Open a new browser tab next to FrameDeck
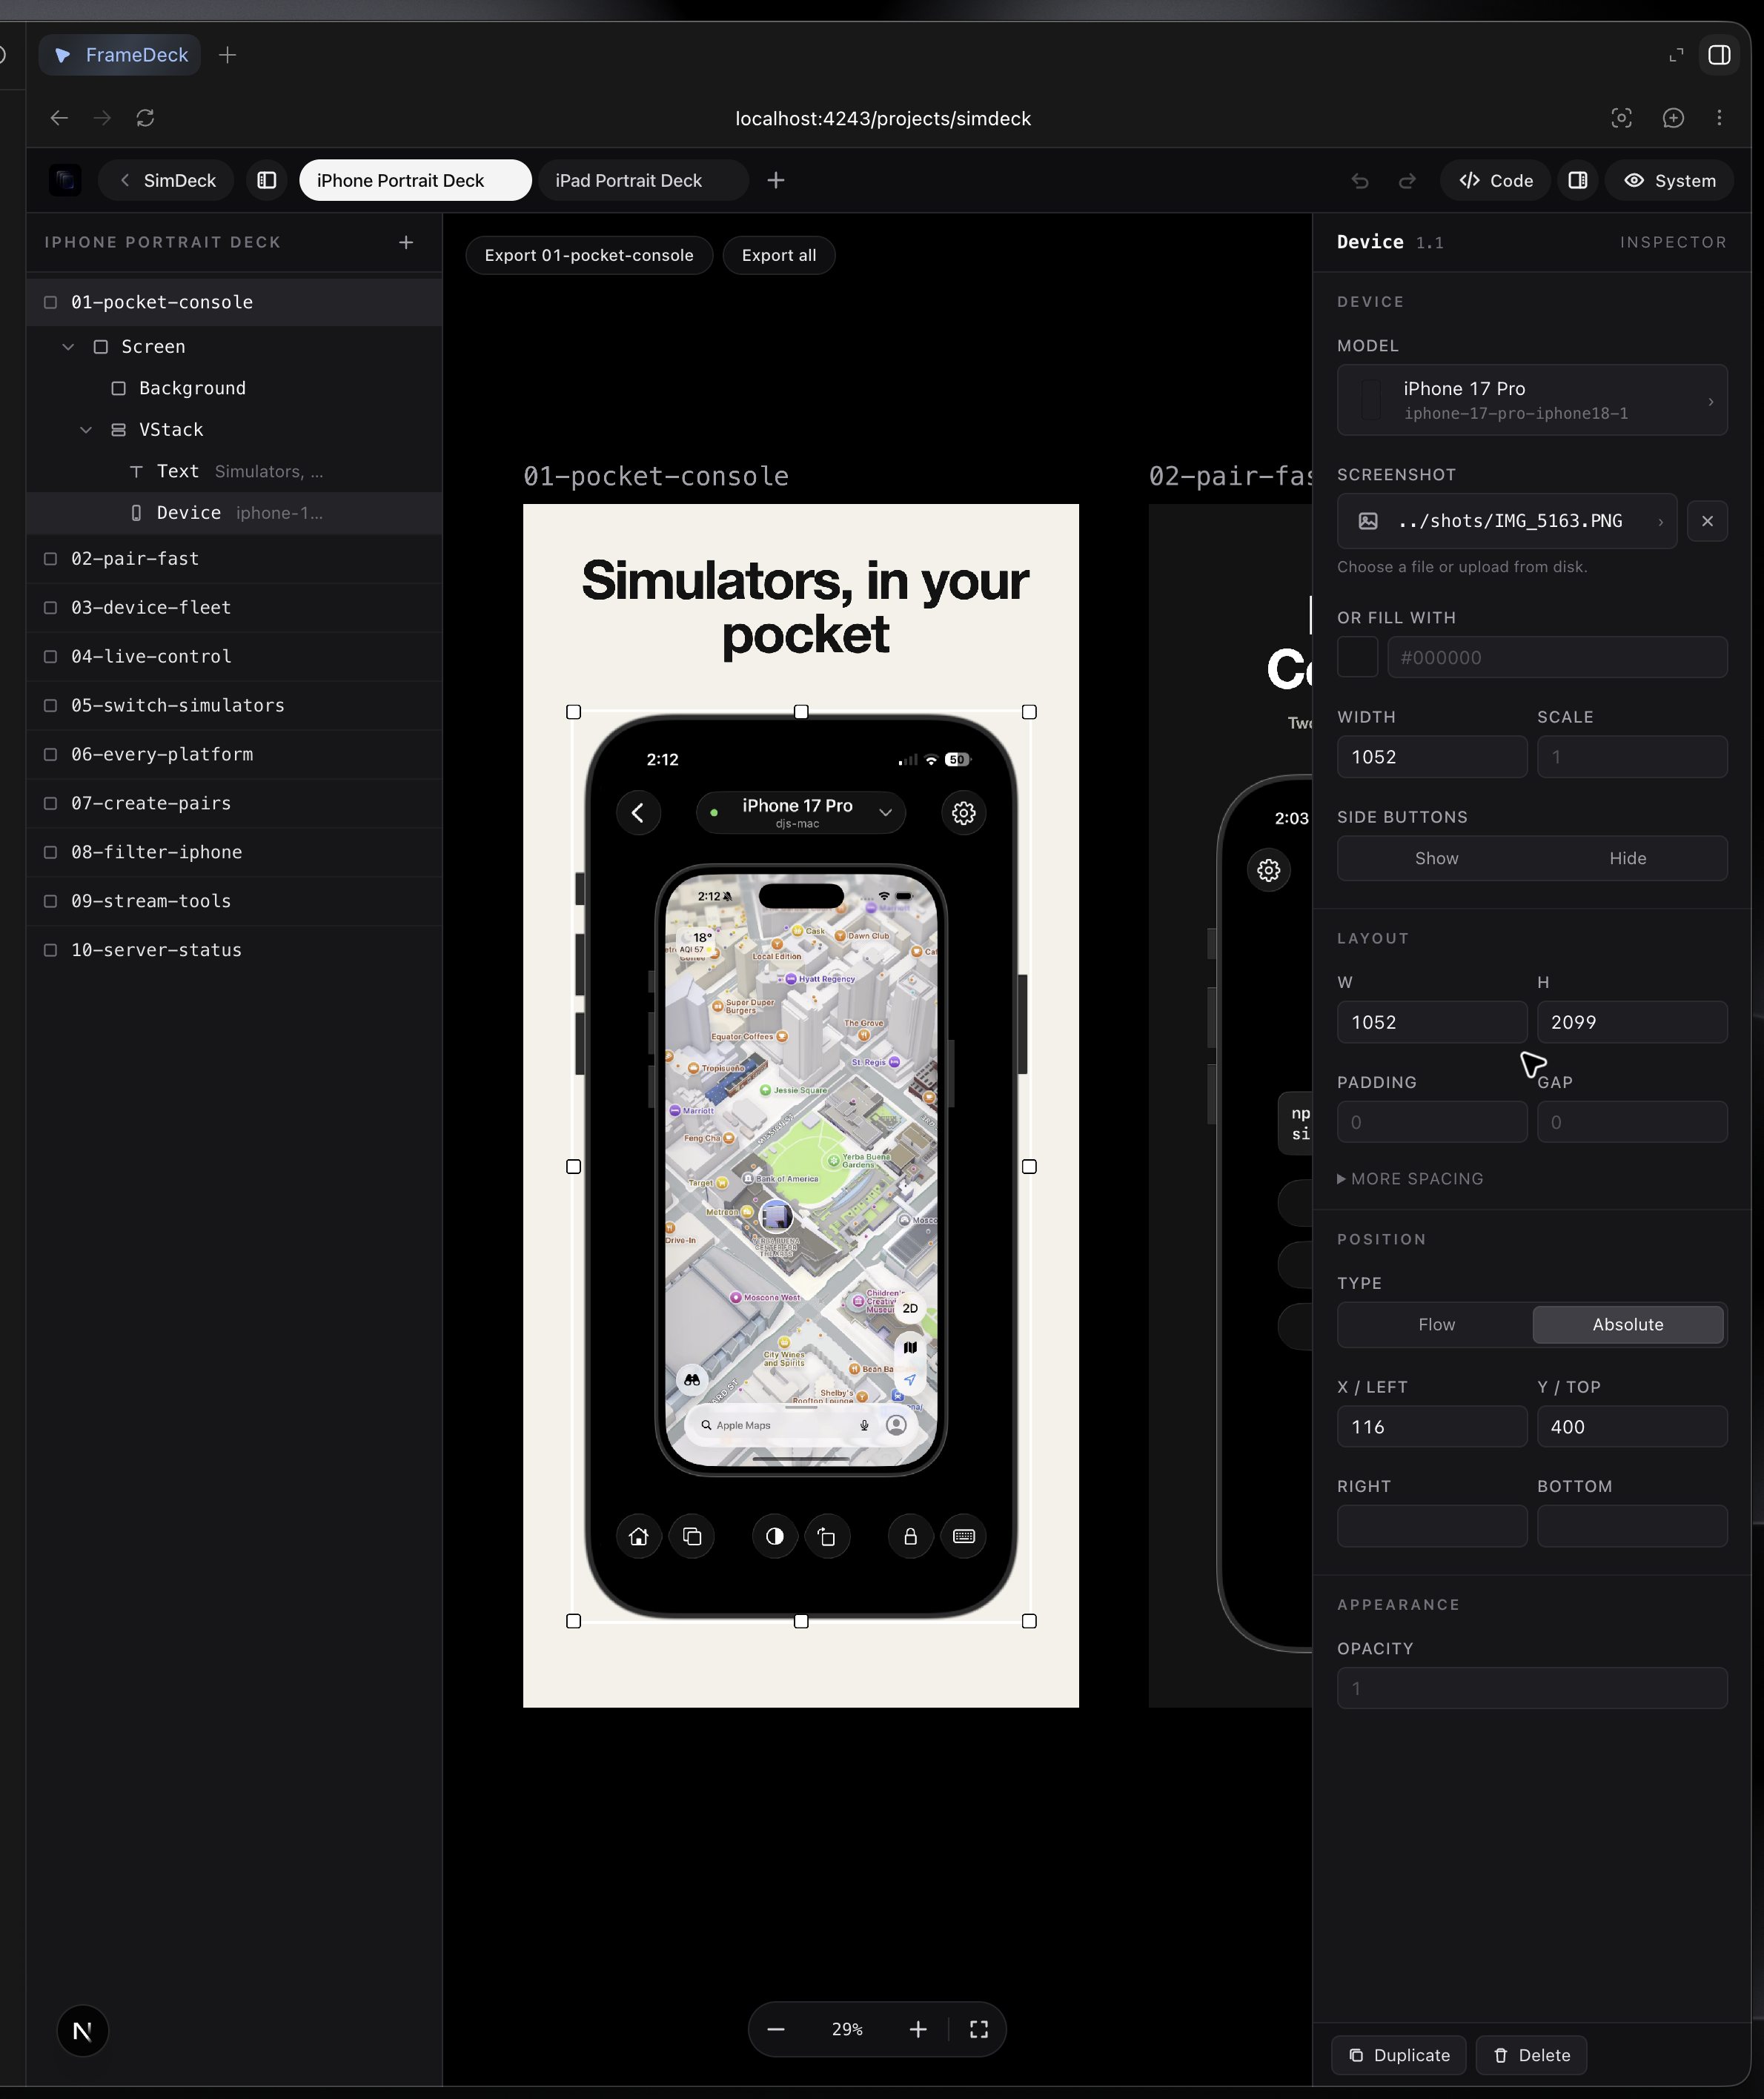This screenshot has width=1764, height=2099. 227,55
